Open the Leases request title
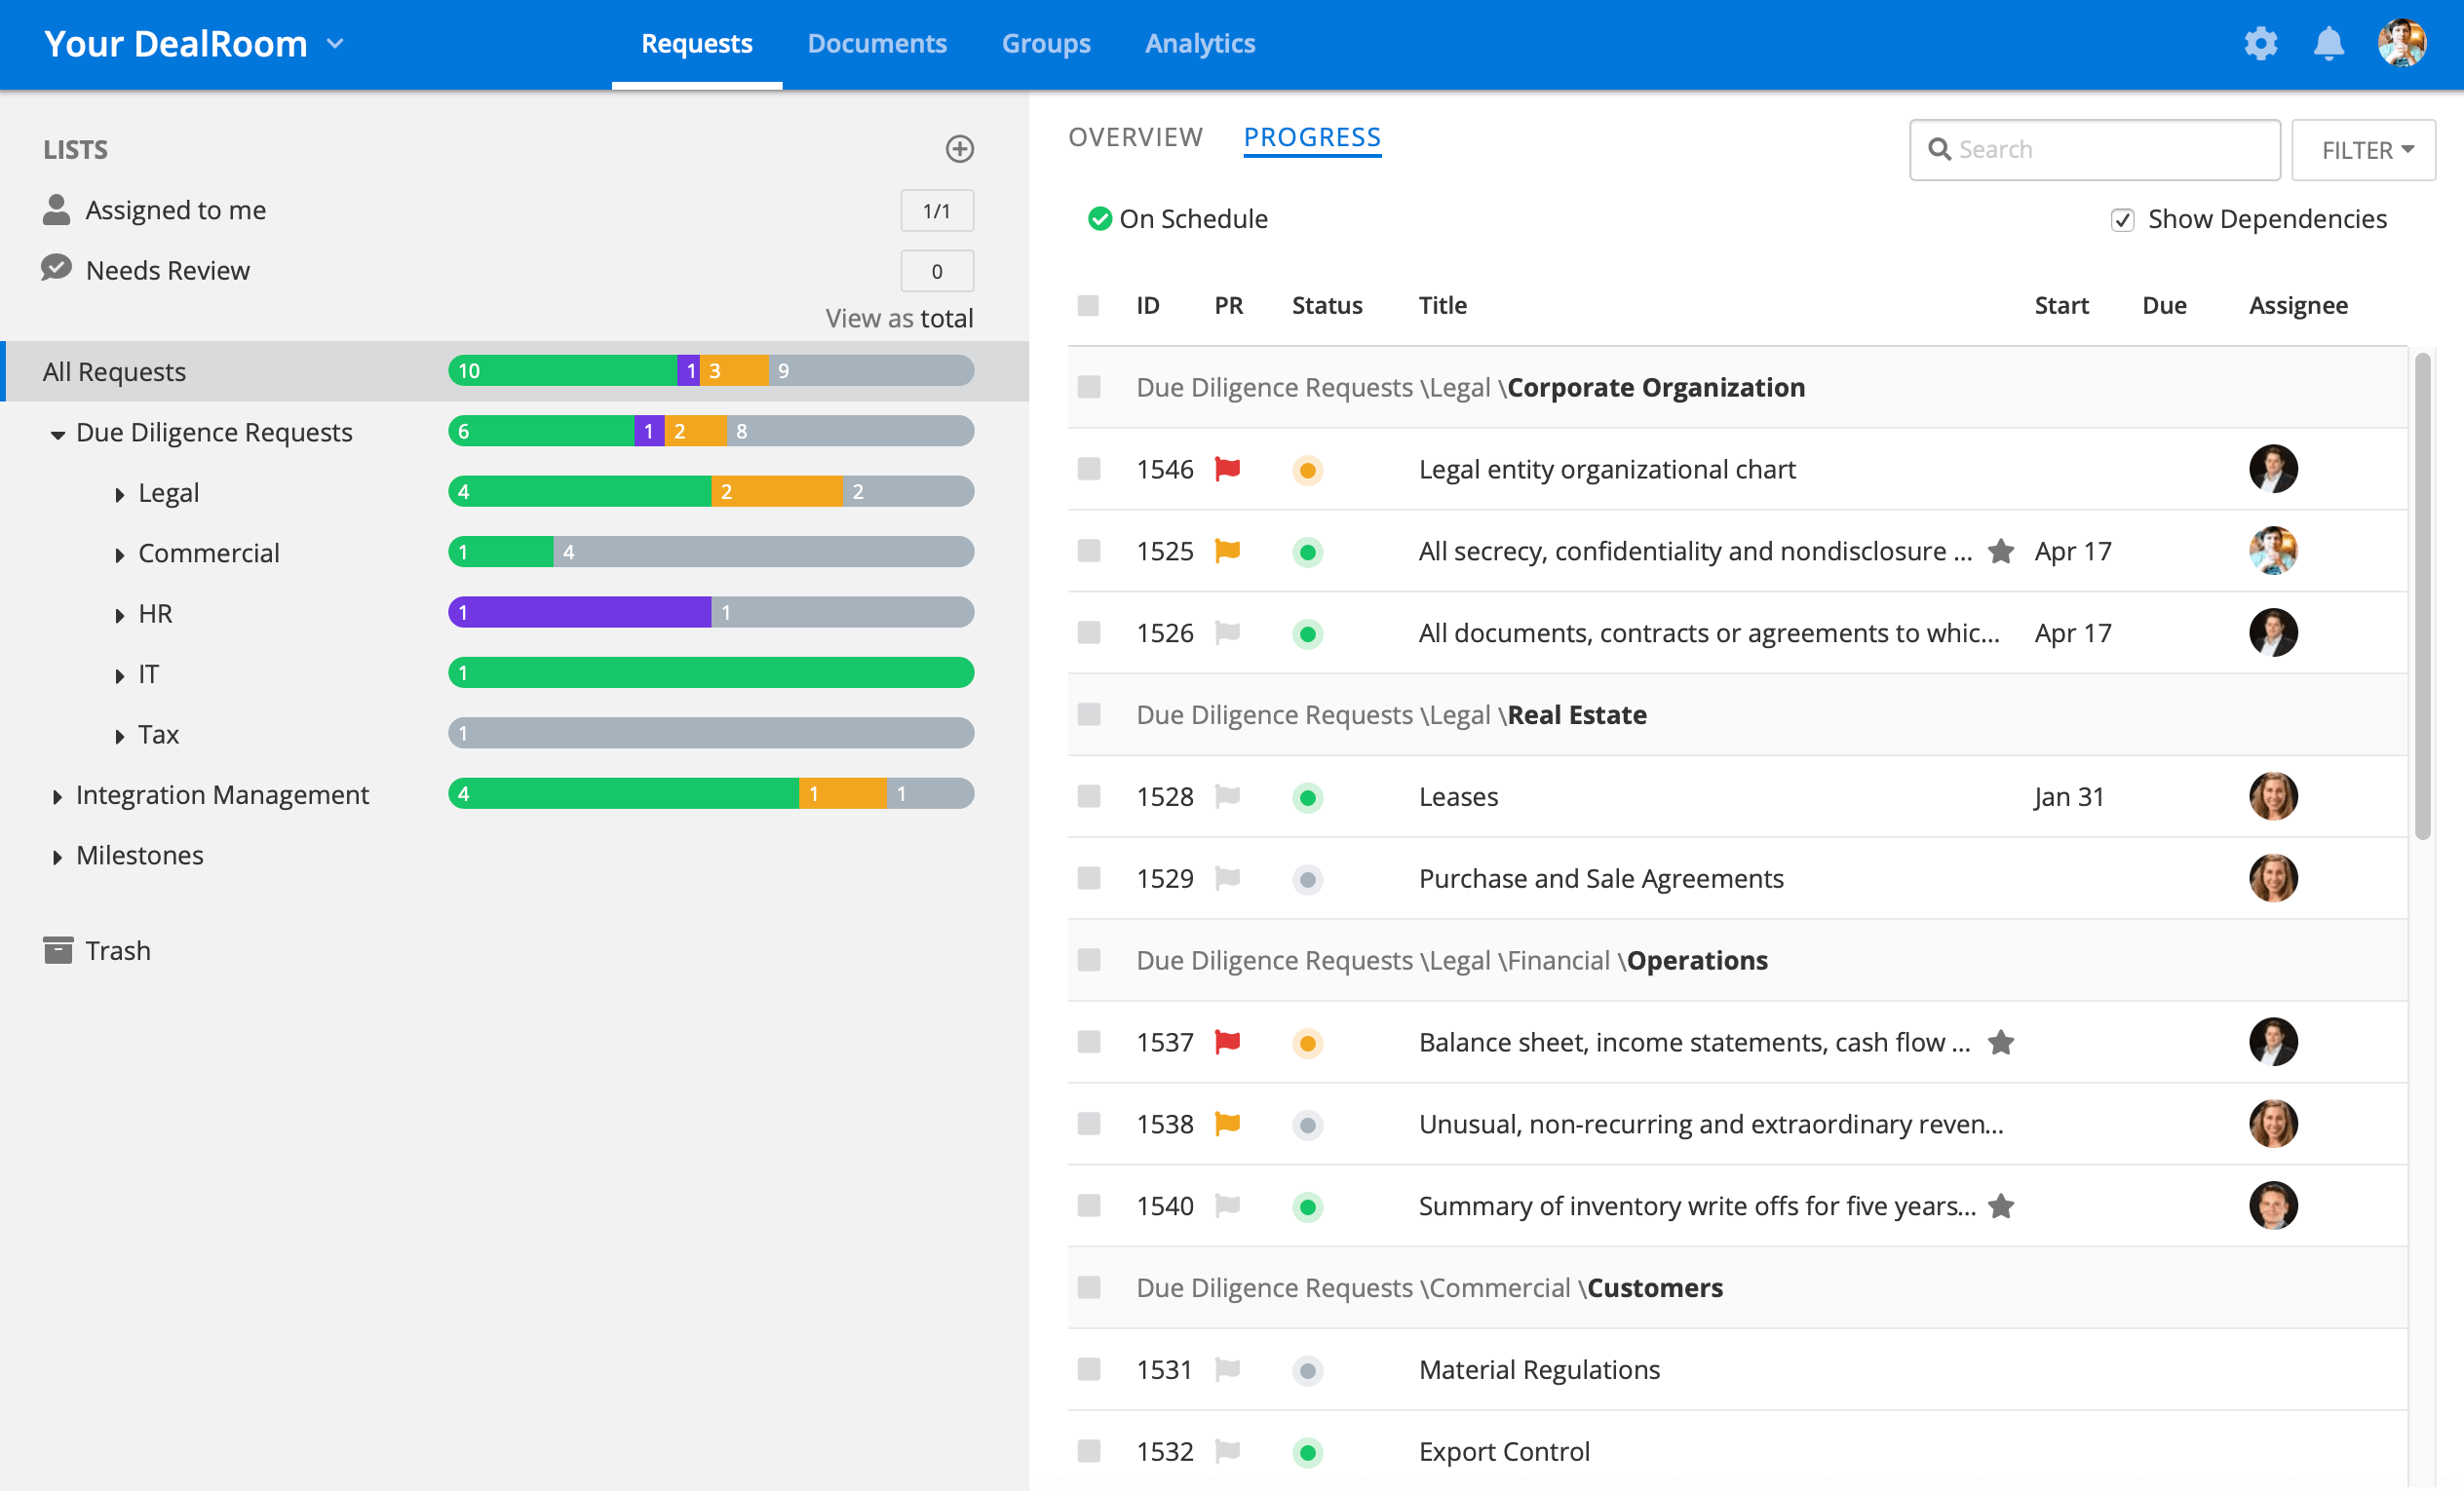This screenshot has width=2464, height=1491. coord(1457,797)
